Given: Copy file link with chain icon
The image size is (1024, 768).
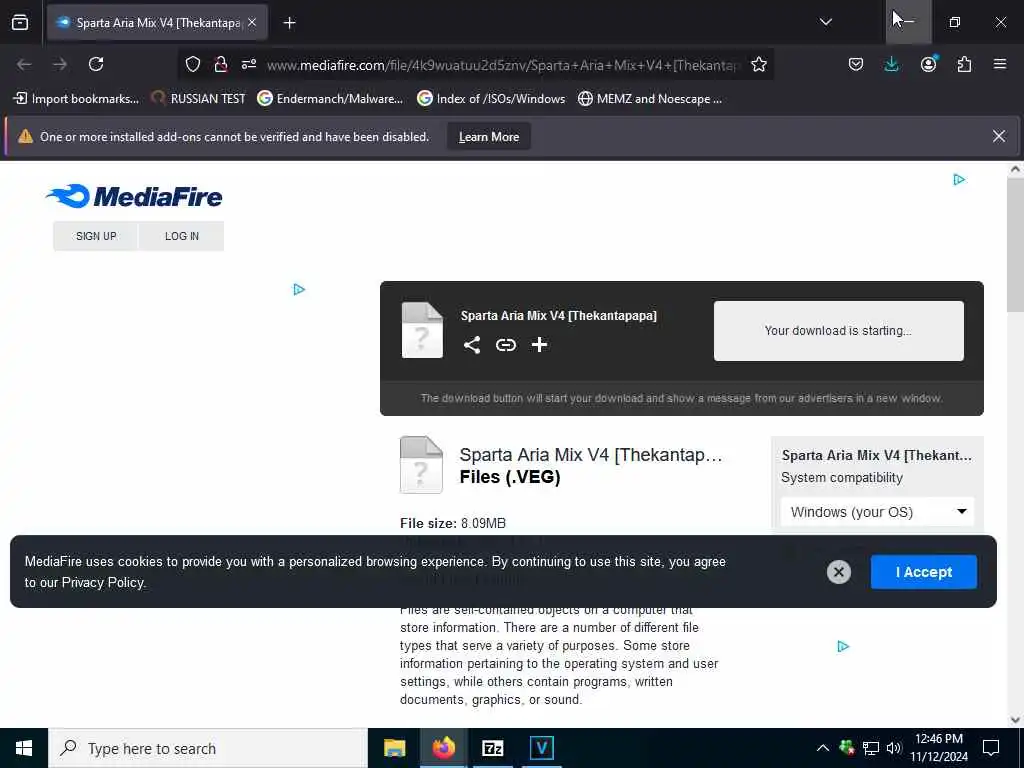Looking at the screenshot, I should 505,345.
